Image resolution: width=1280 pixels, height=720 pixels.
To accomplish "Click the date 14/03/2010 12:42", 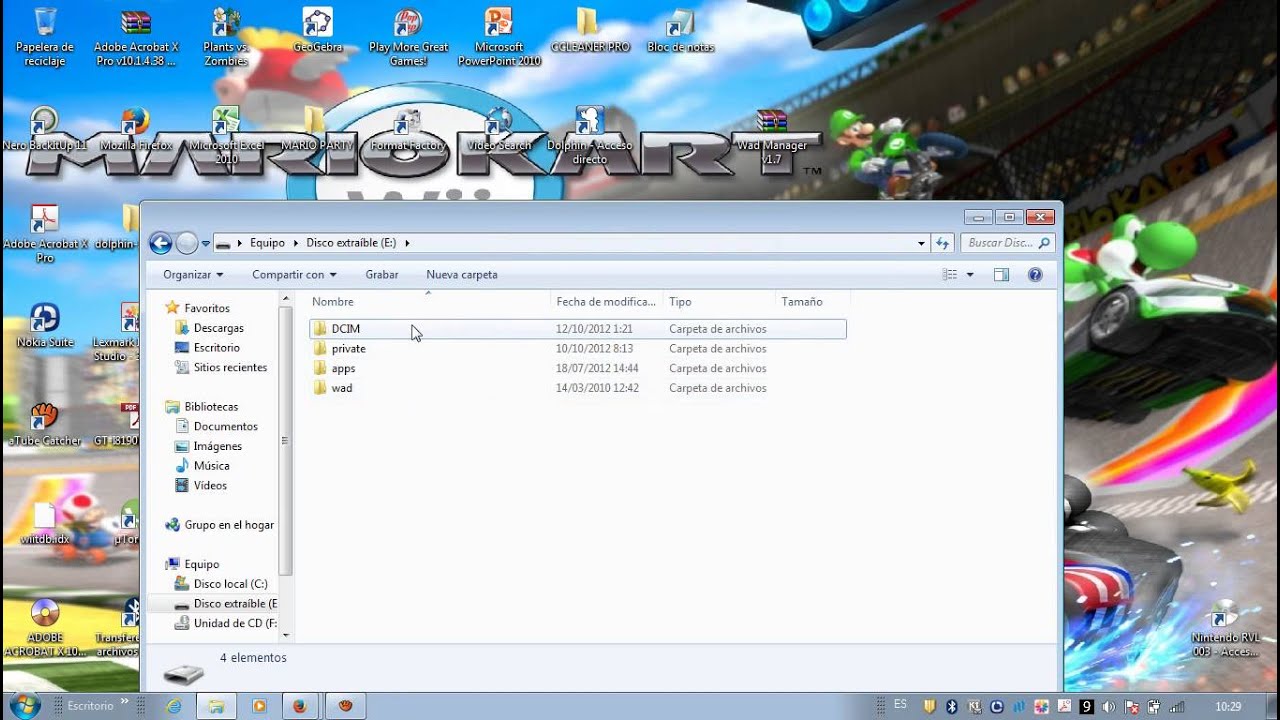I will tap(597, 388).
